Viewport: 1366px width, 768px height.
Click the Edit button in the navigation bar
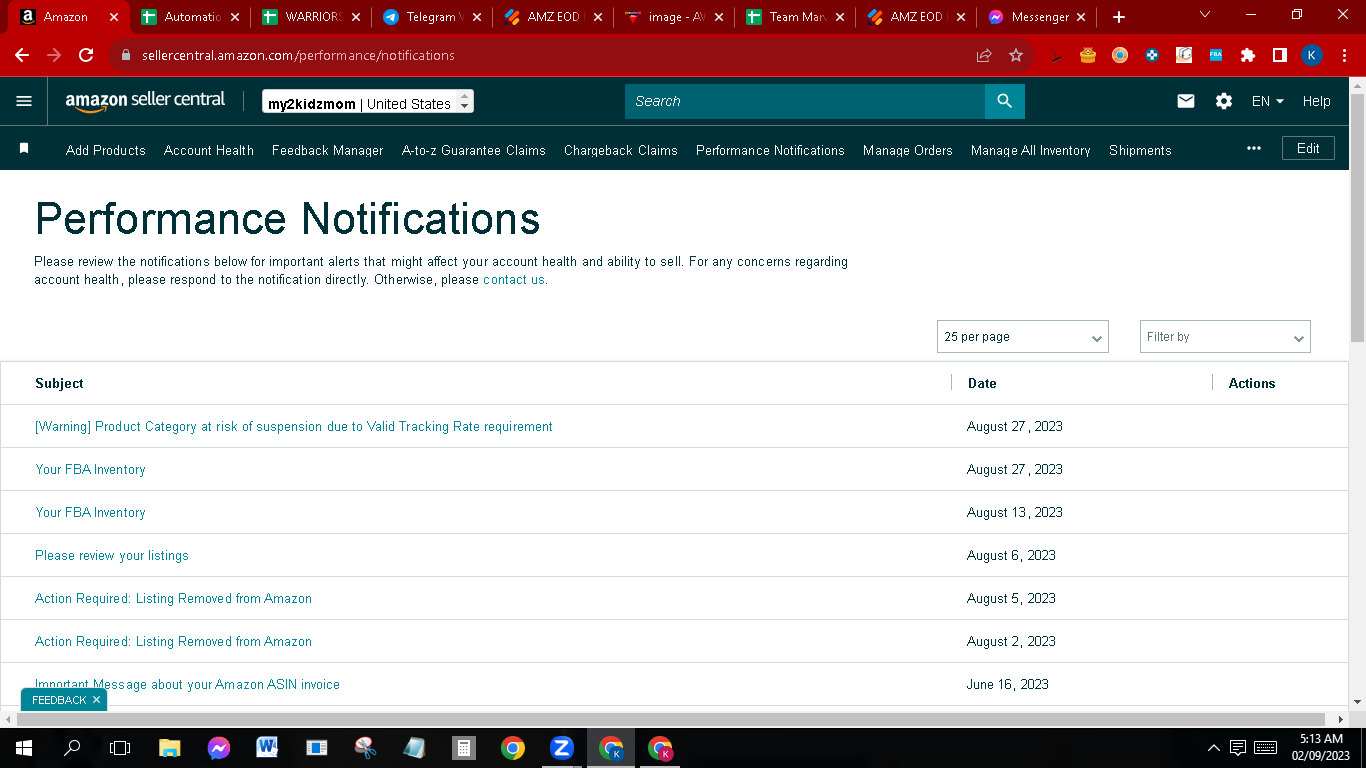(x=1308, y=148)
